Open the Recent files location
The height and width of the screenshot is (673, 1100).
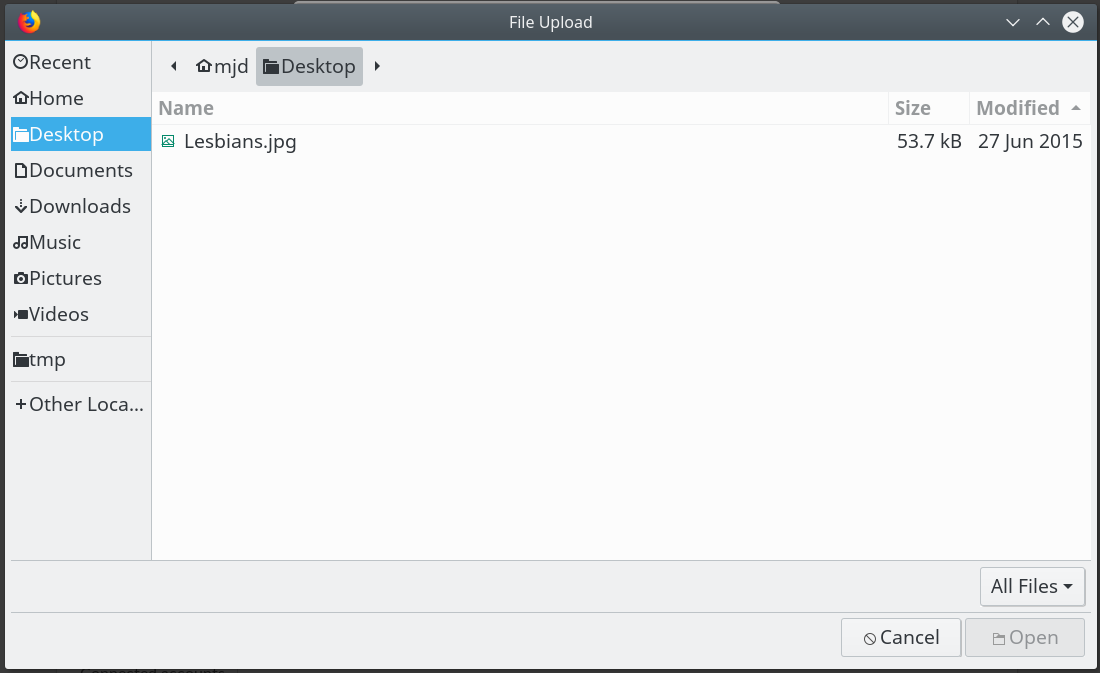(81, 62)
